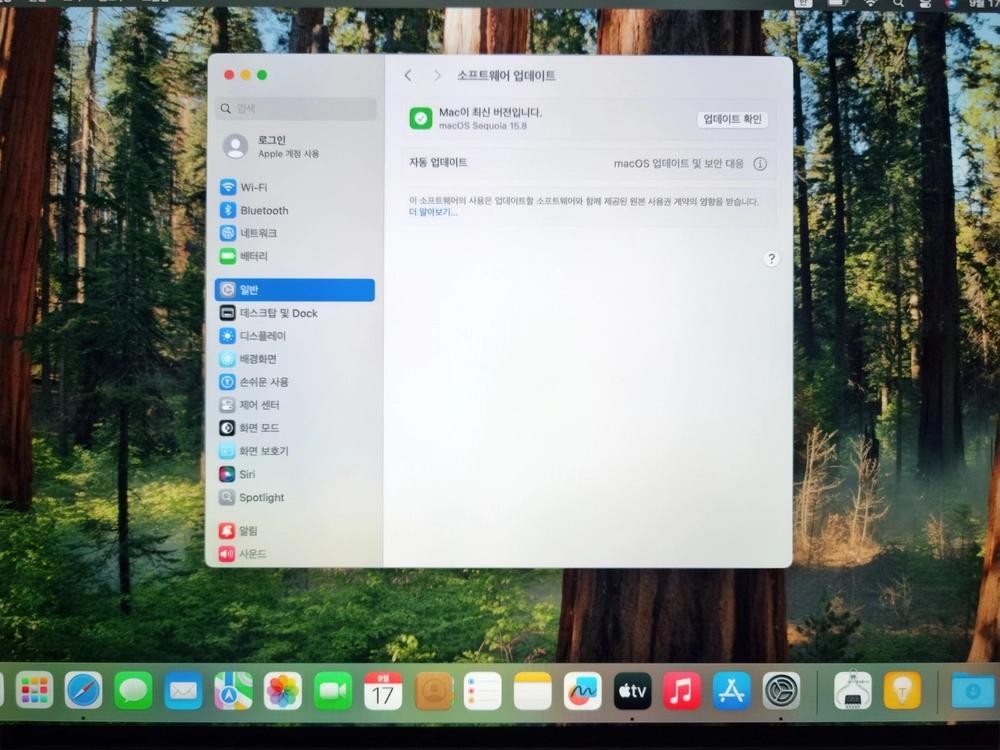
Task: Select Siri in the sidebar
Action: point(295,474)
